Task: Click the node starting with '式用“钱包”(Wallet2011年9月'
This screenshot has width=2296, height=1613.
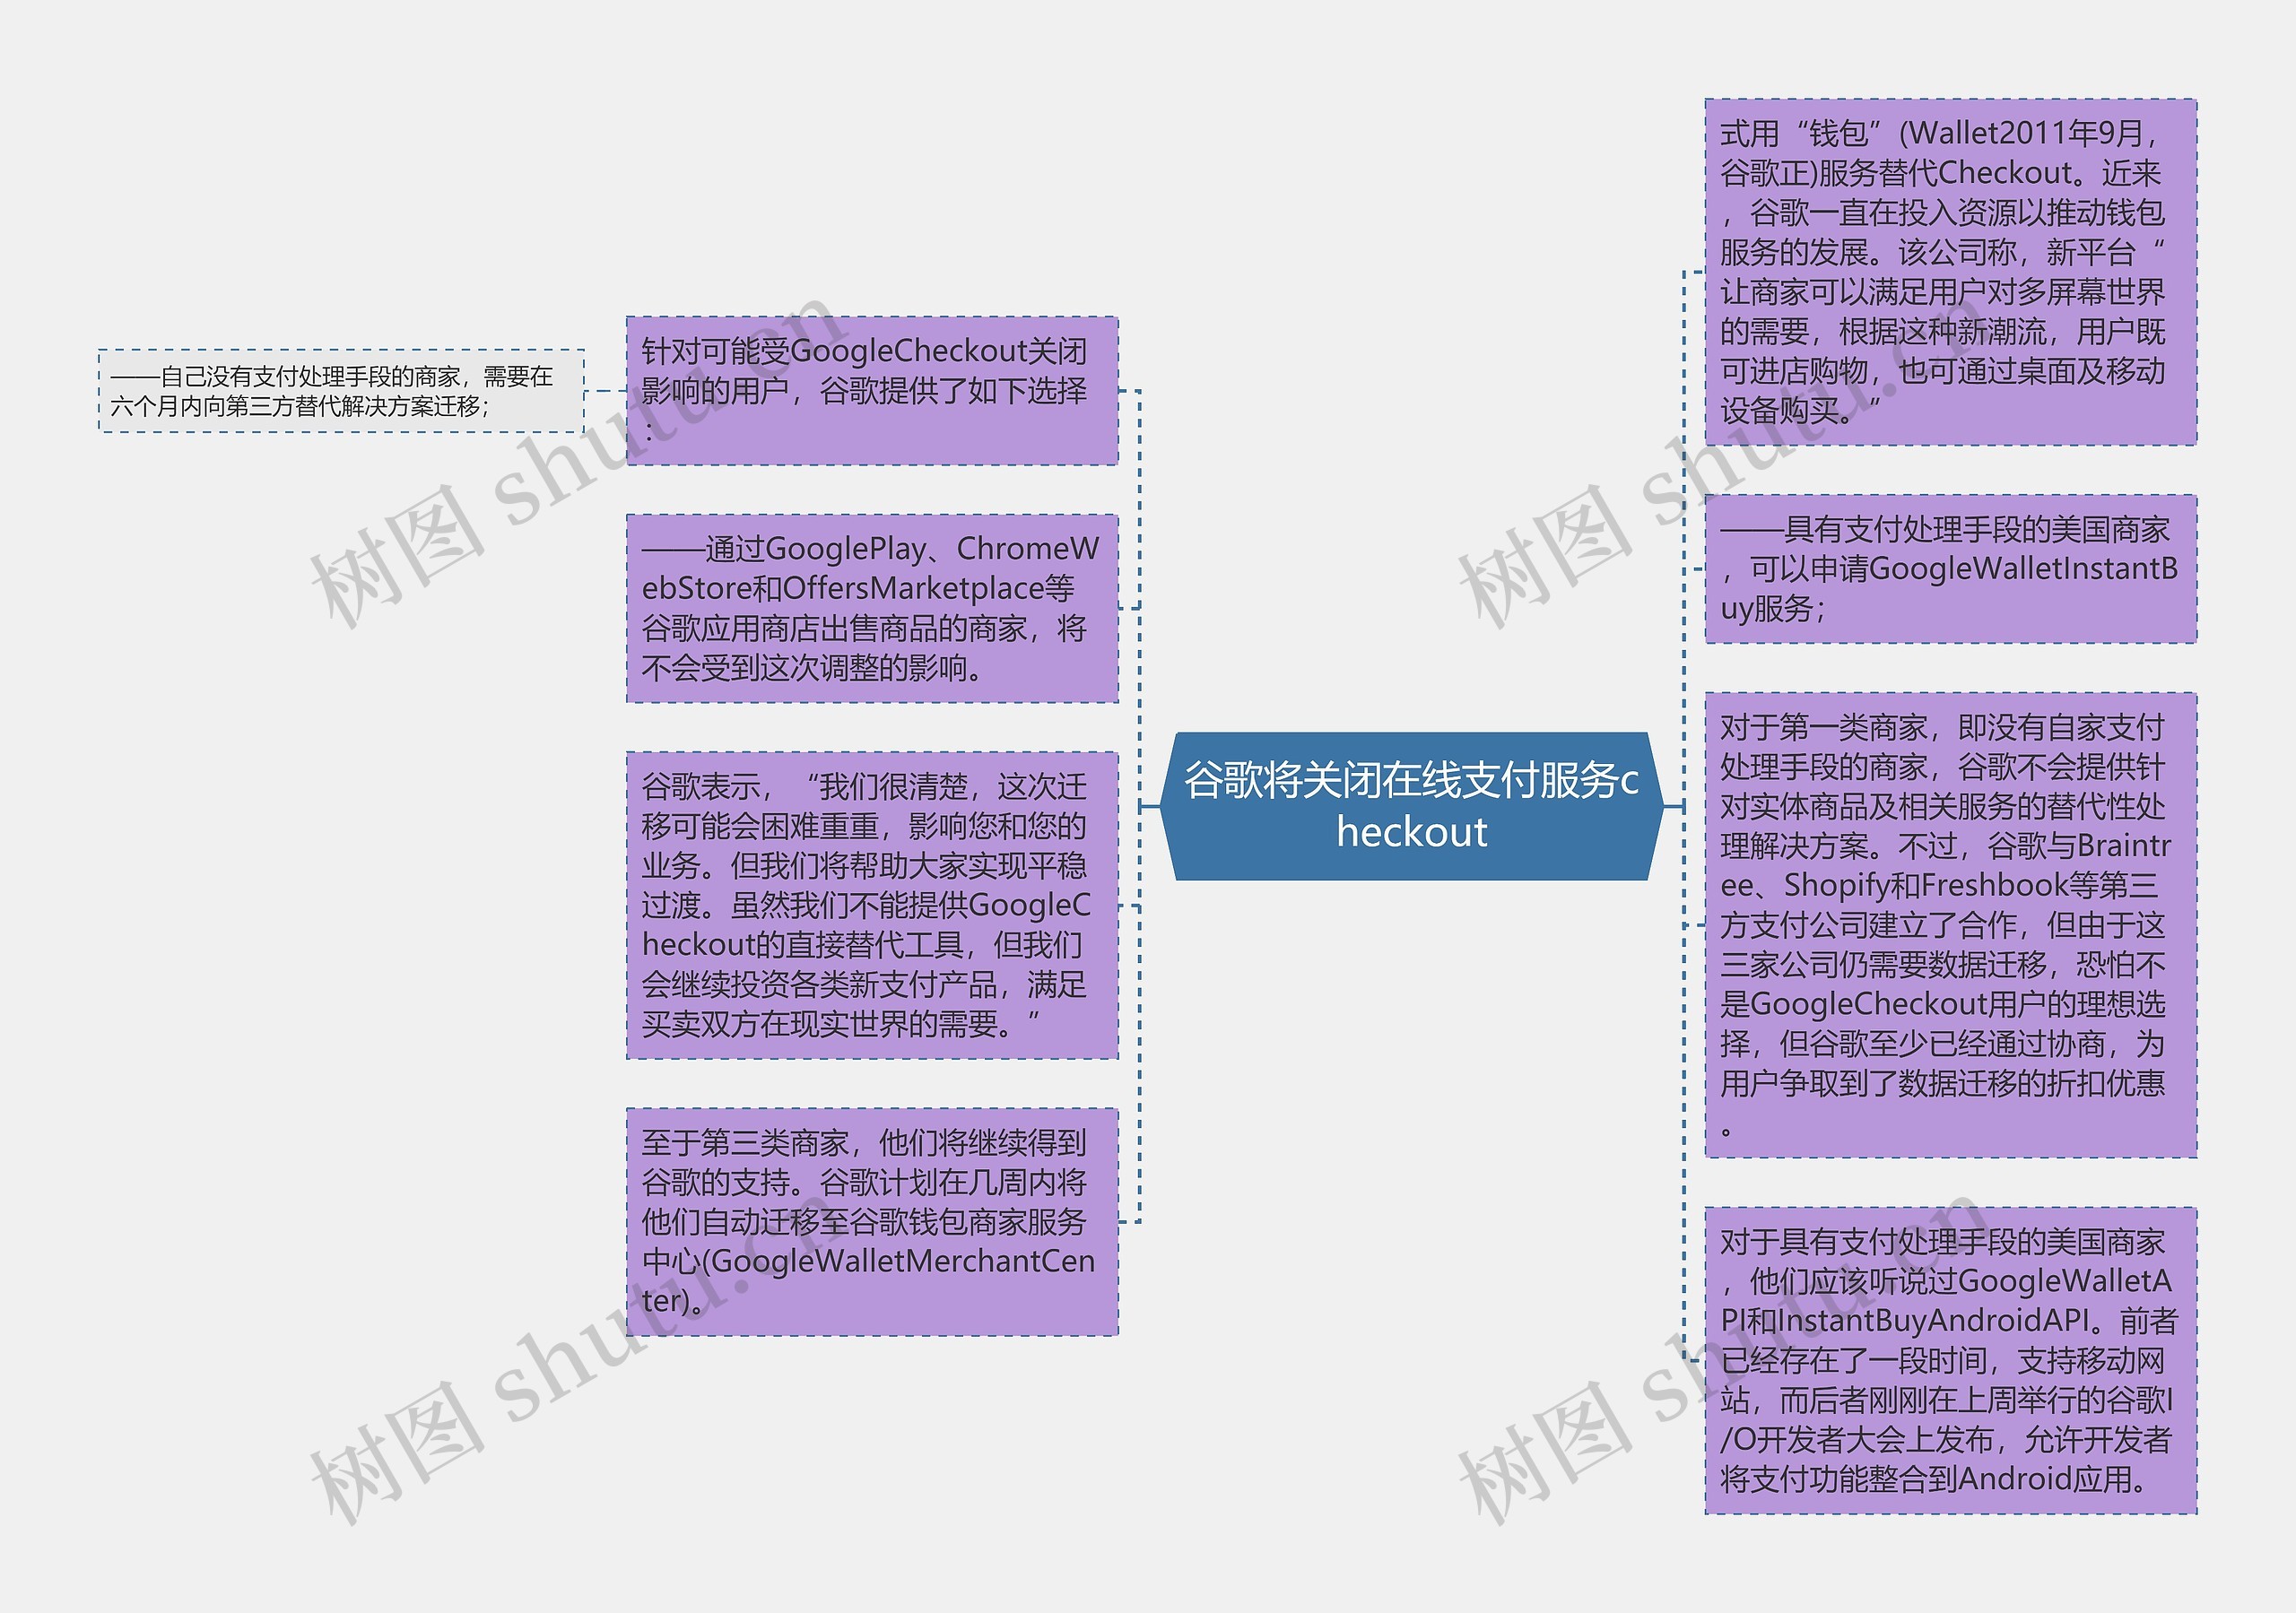Action: (x=1950, y=272)
